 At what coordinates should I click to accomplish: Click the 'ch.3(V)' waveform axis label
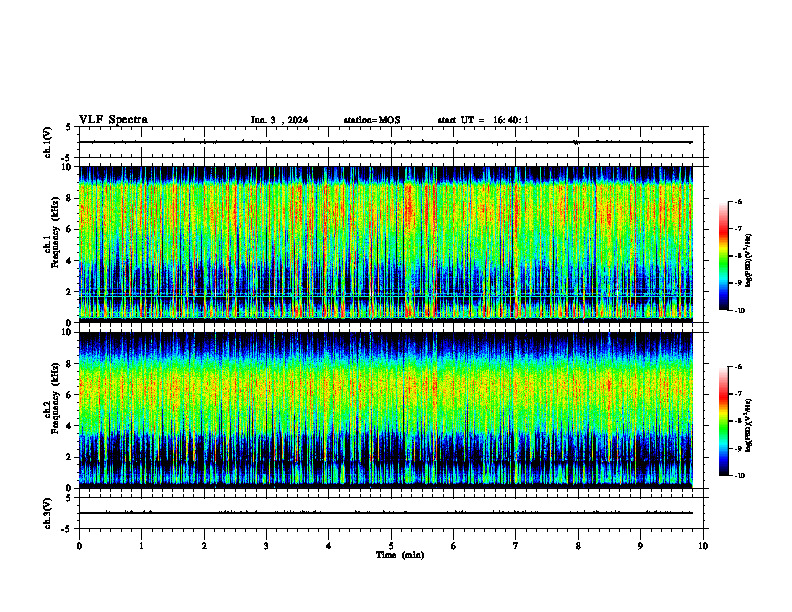click(x=47, y=513)
